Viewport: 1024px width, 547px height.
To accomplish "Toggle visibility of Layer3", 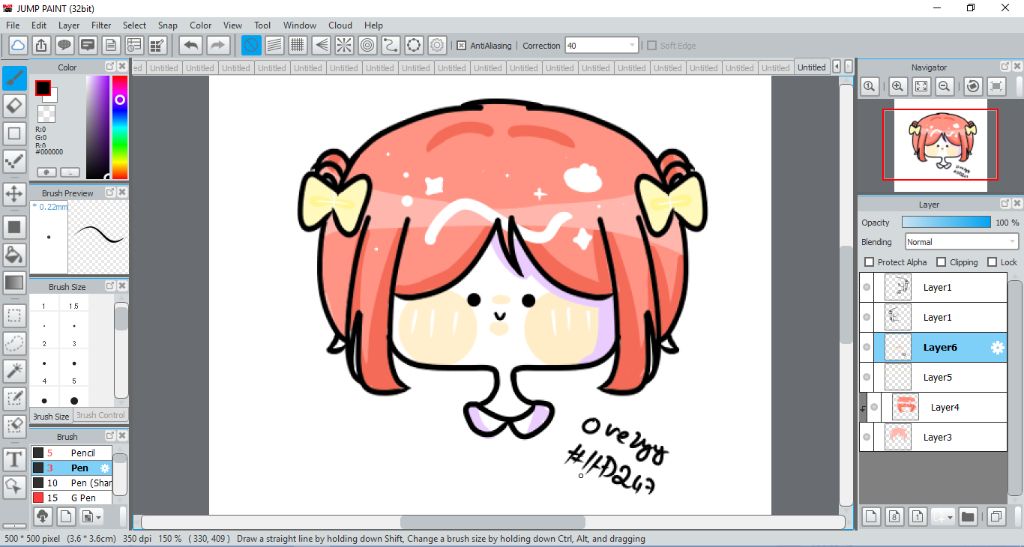I will tap(867, 437).
